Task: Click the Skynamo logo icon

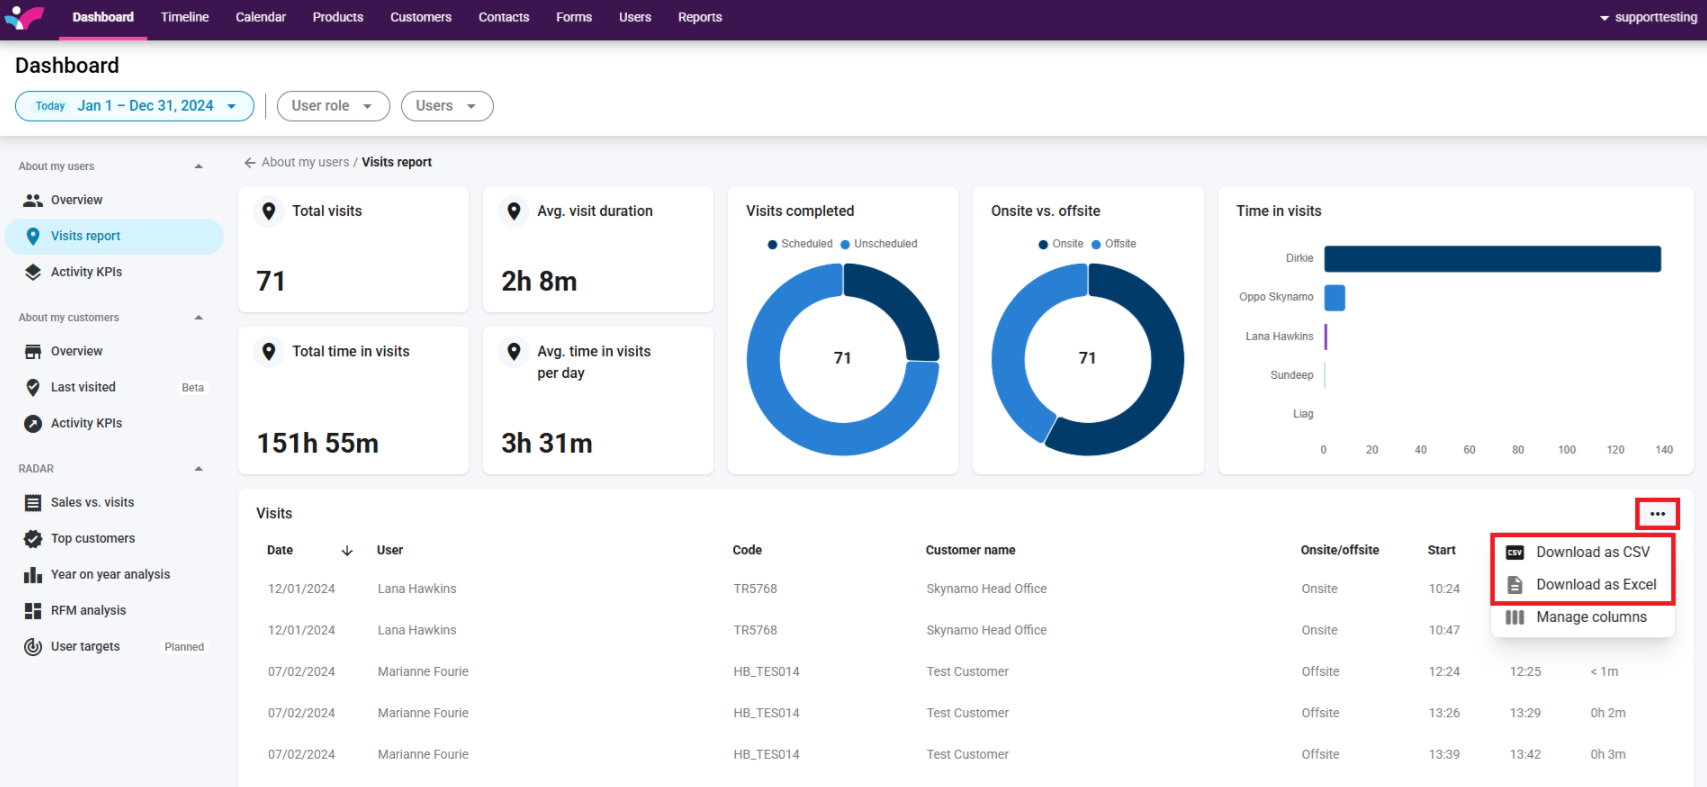Action: point(25,17)
